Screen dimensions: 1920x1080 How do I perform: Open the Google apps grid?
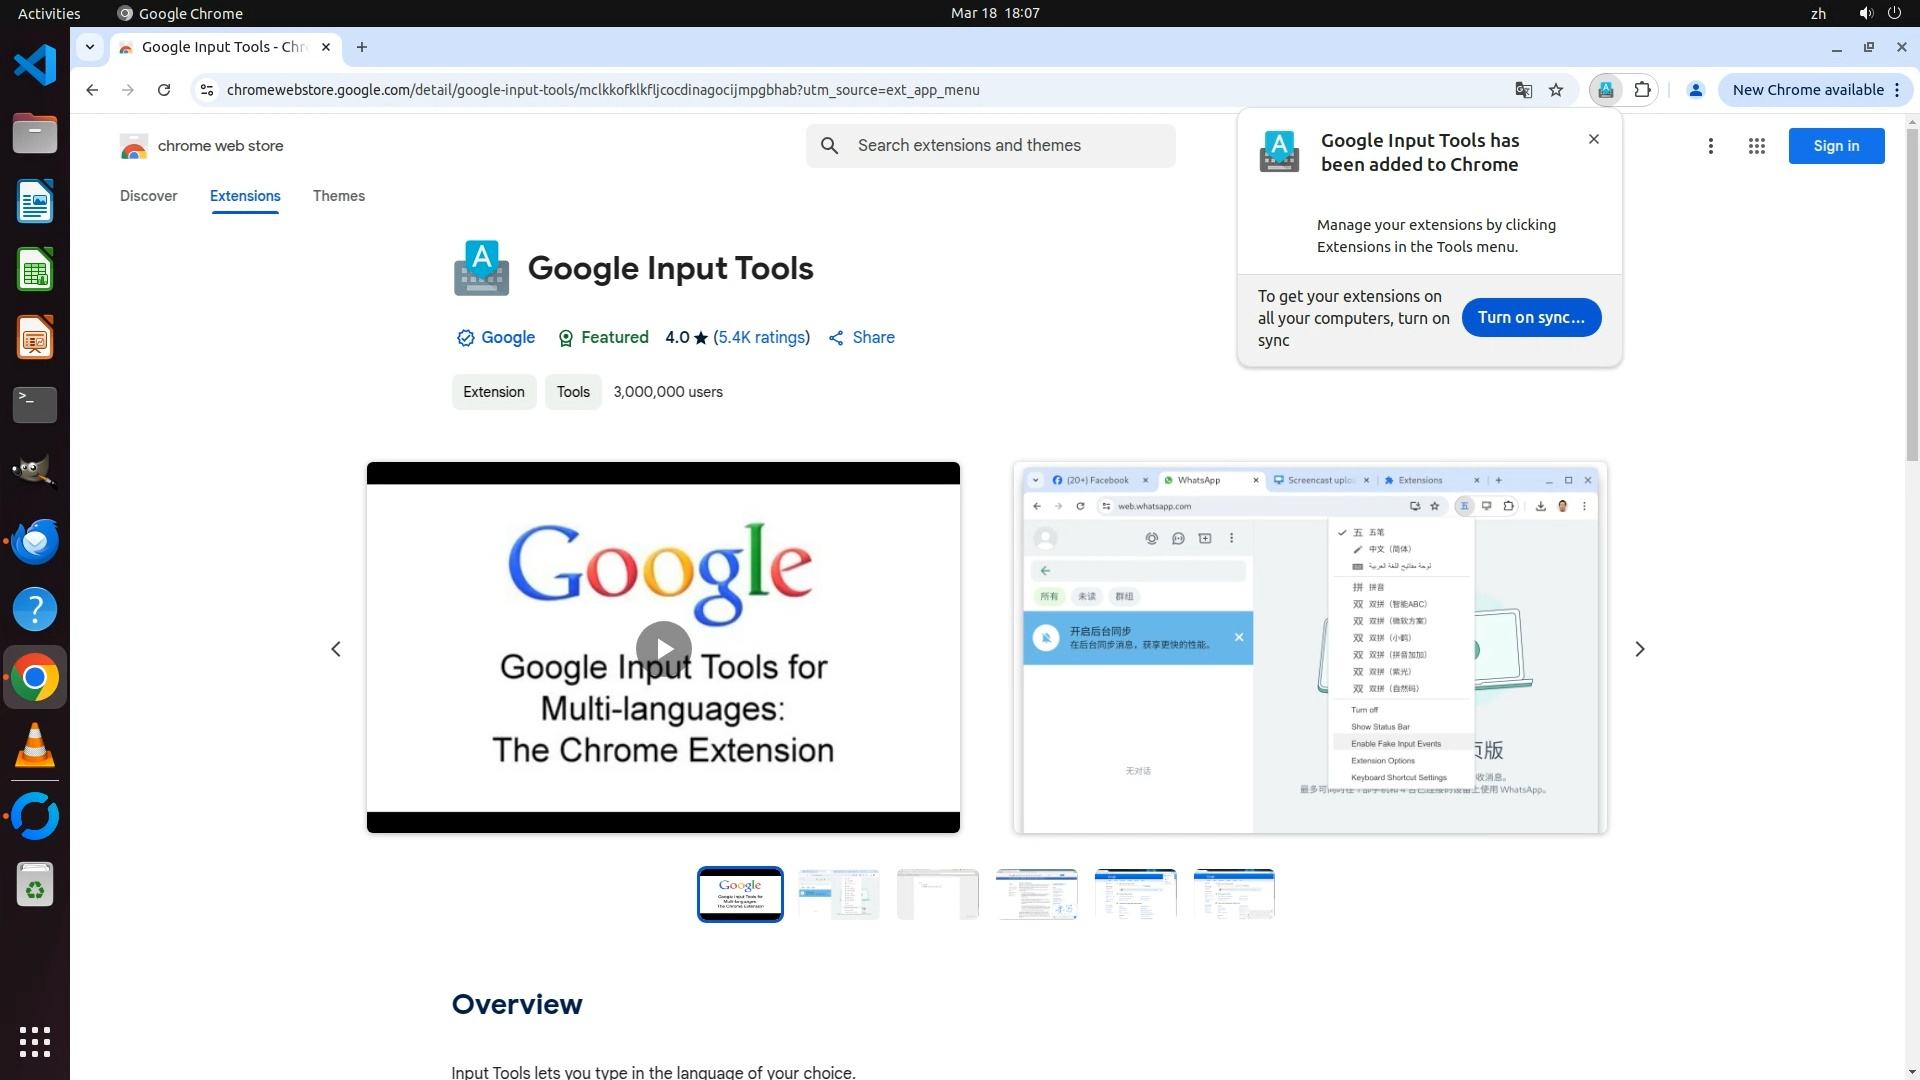pos(1756,146)
